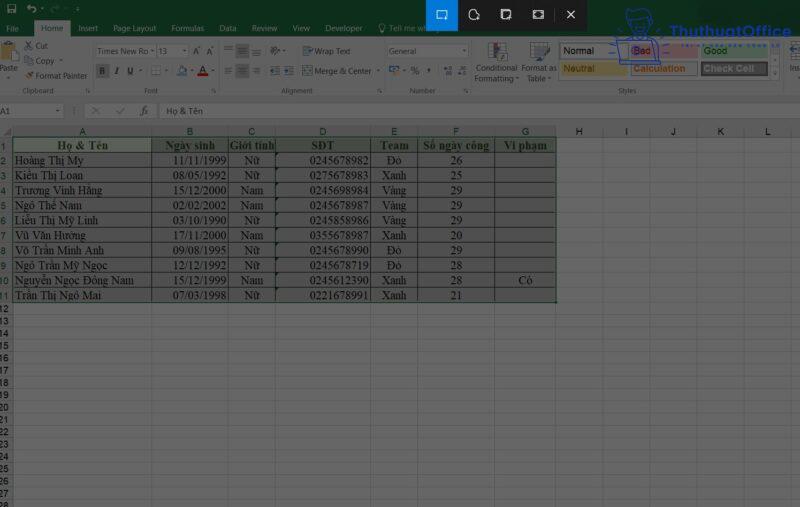Click the Undo icon
Screen dimensions: 800x507
tap(32, 8)
